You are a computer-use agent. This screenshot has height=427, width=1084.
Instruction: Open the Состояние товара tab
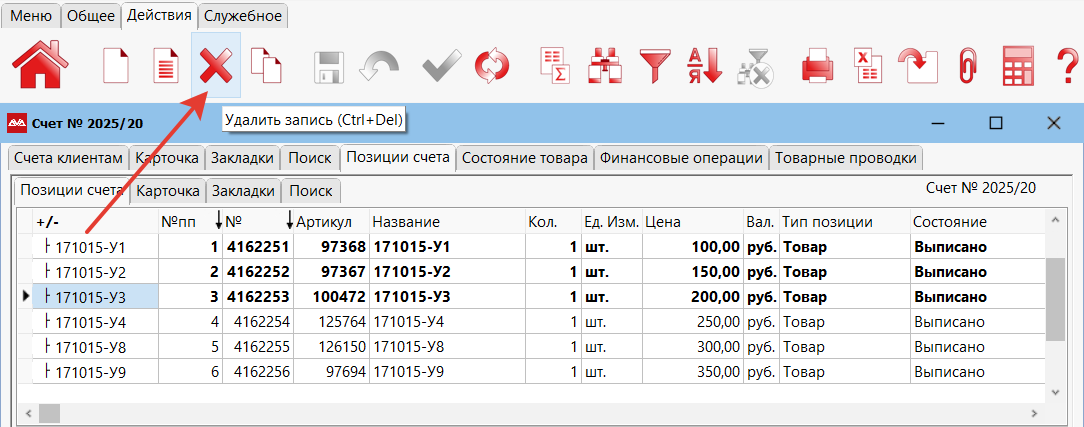click(525, 158)
